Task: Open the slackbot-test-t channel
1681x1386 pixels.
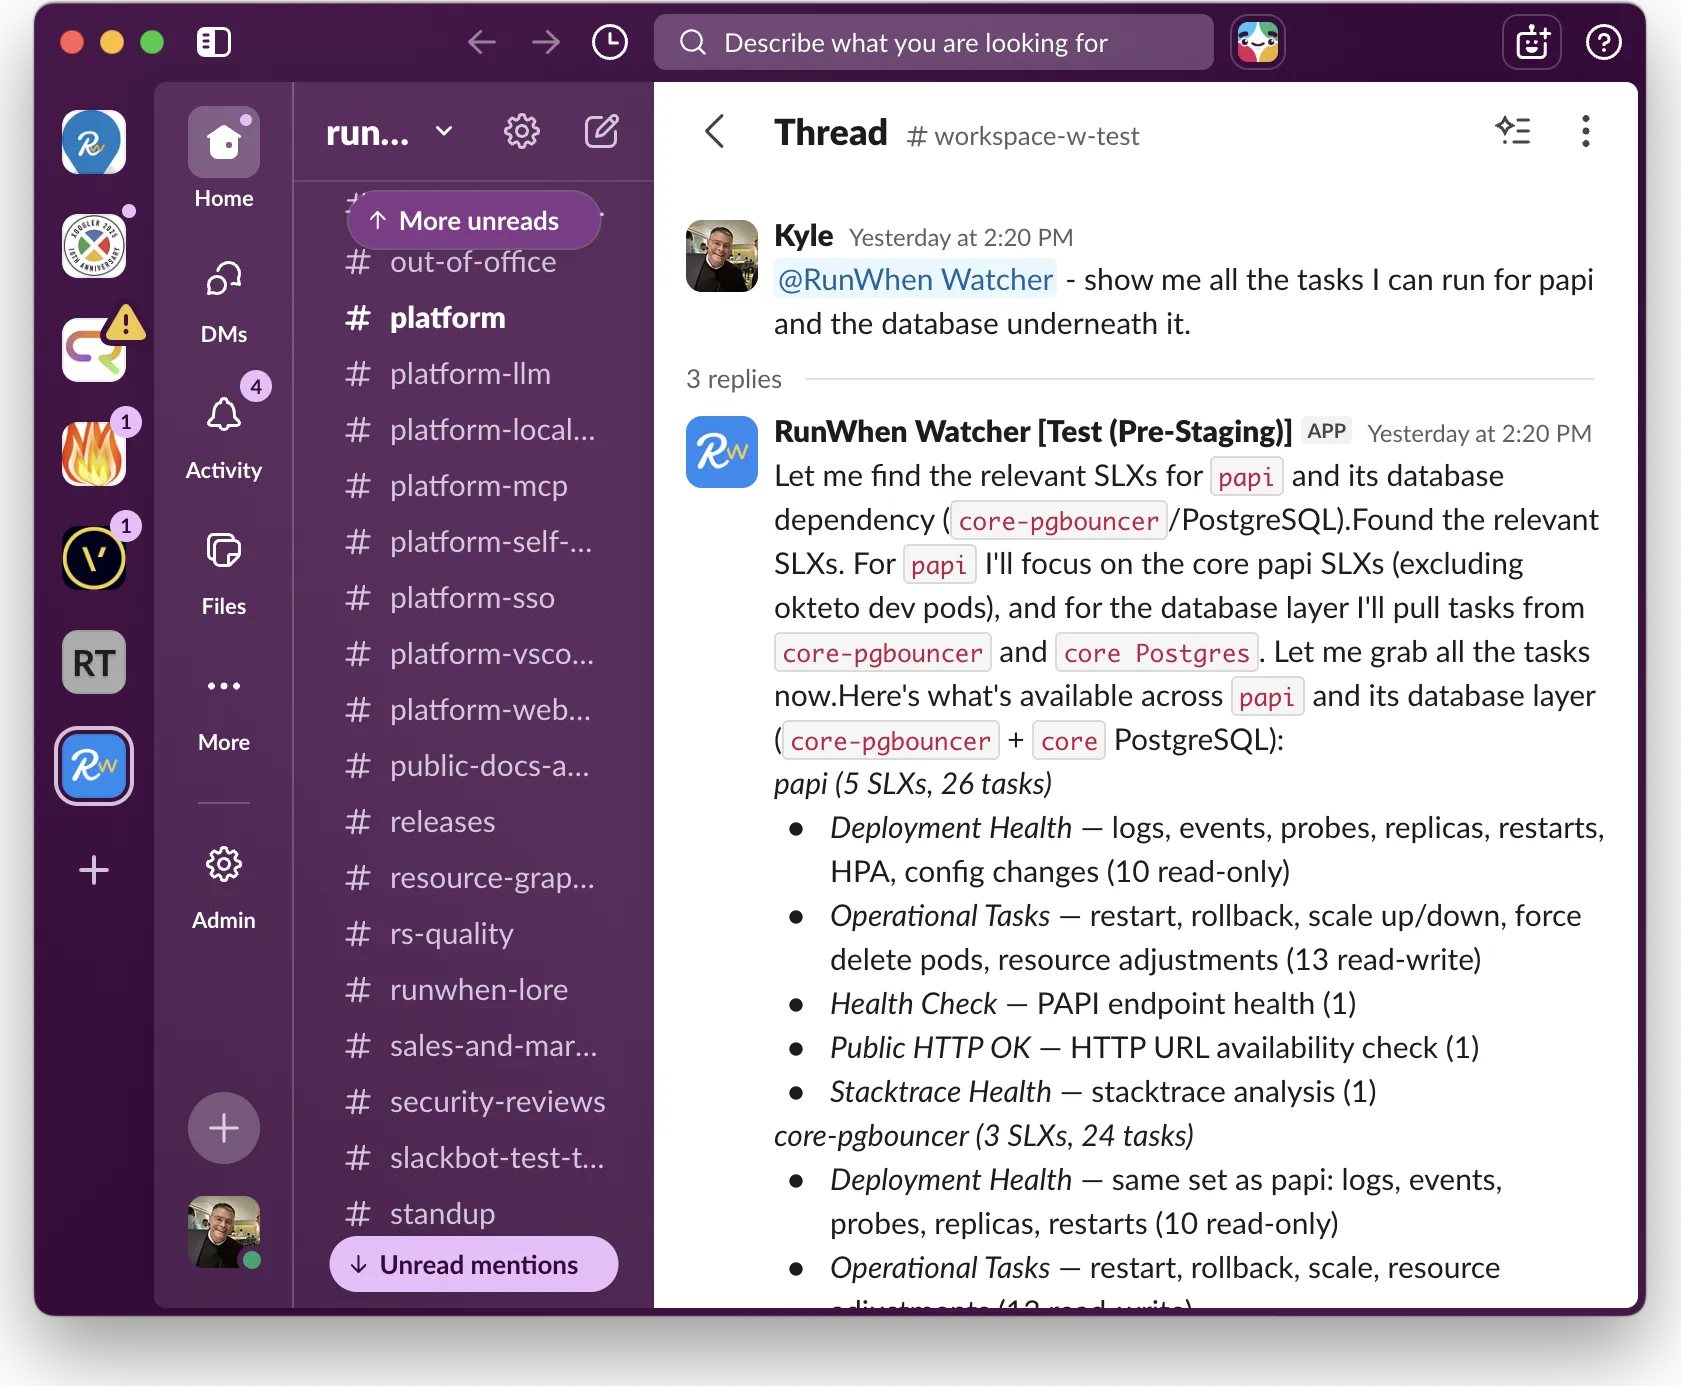Action: 474,1158
